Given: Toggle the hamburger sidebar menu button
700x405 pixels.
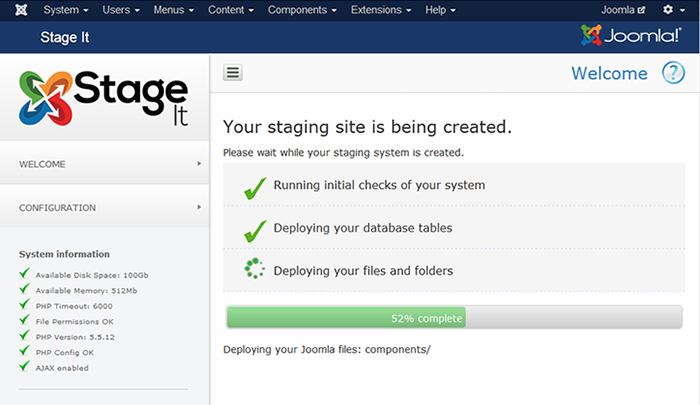Looking at the screenshot, I should 233,72.
